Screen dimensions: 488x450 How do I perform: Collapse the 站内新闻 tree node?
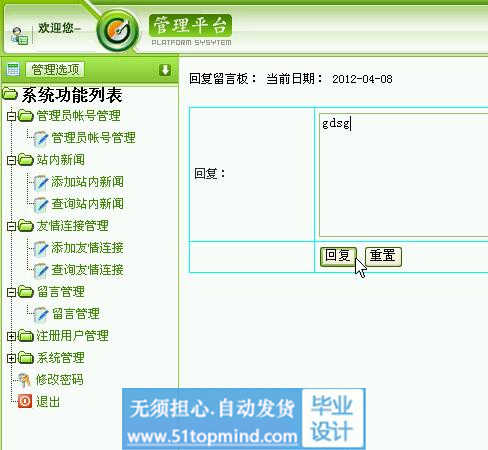pos(11,160)
